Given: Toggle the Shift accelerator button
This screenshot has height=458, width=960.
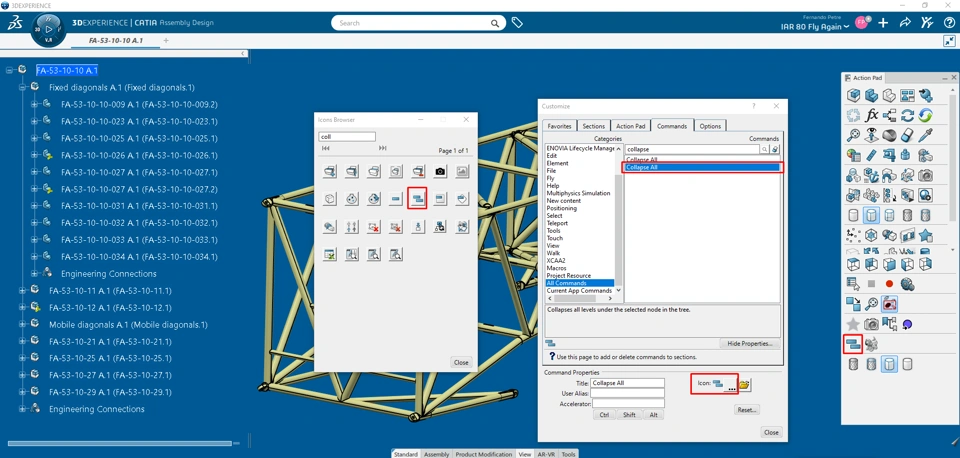Looking at the screenshot, I should [629, 415].
